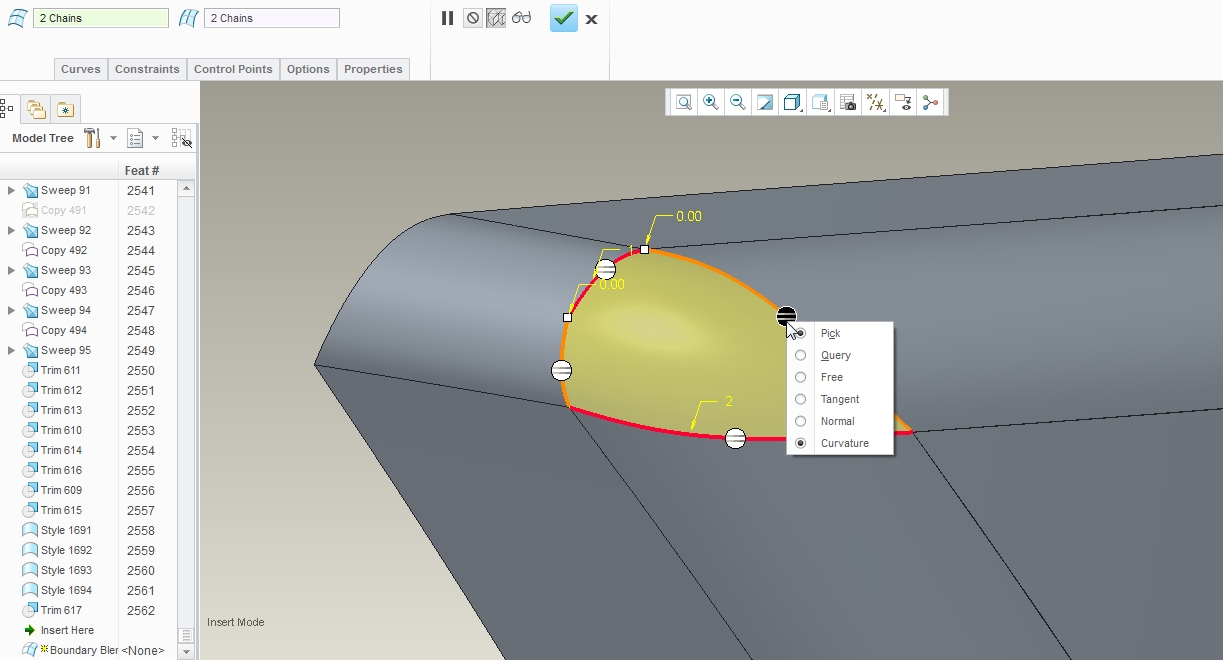Viewport: 1223px width, 660px height.
Task: Open the show list dropdown arrow
Action: [155, 138]
